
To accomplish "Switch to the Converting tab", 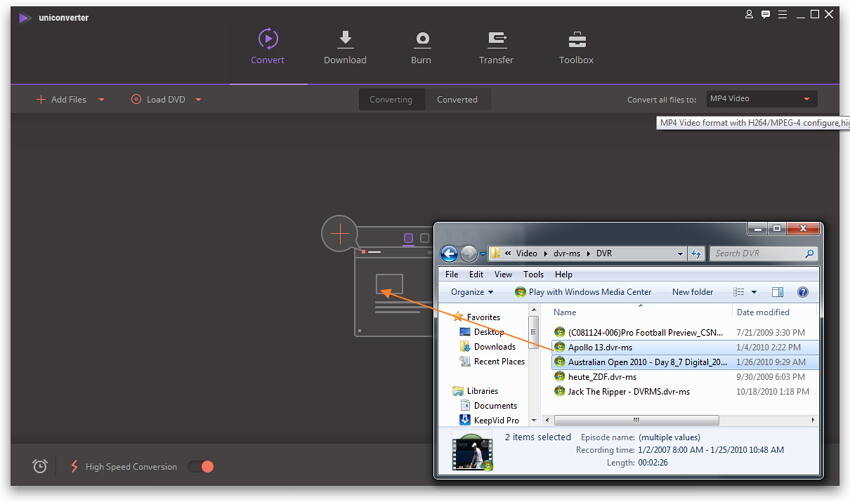I will coord(391,100).
